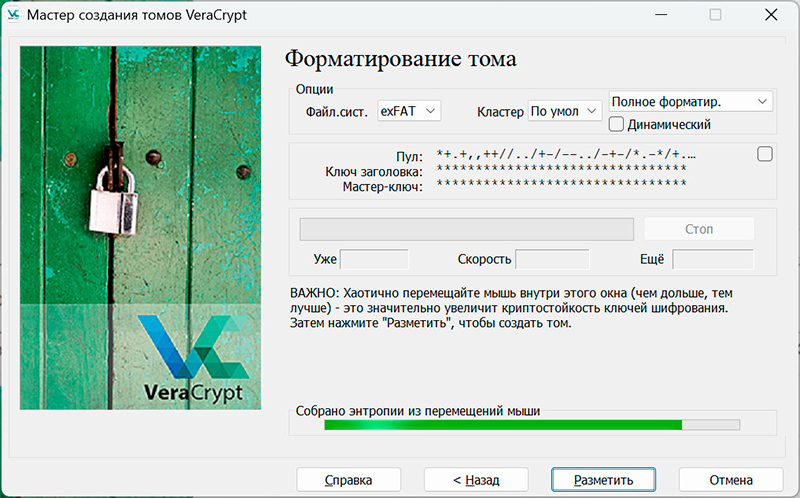Close the volume creation wizard window
The width and height of the screenshot is (800, 498).
point(770,15)
